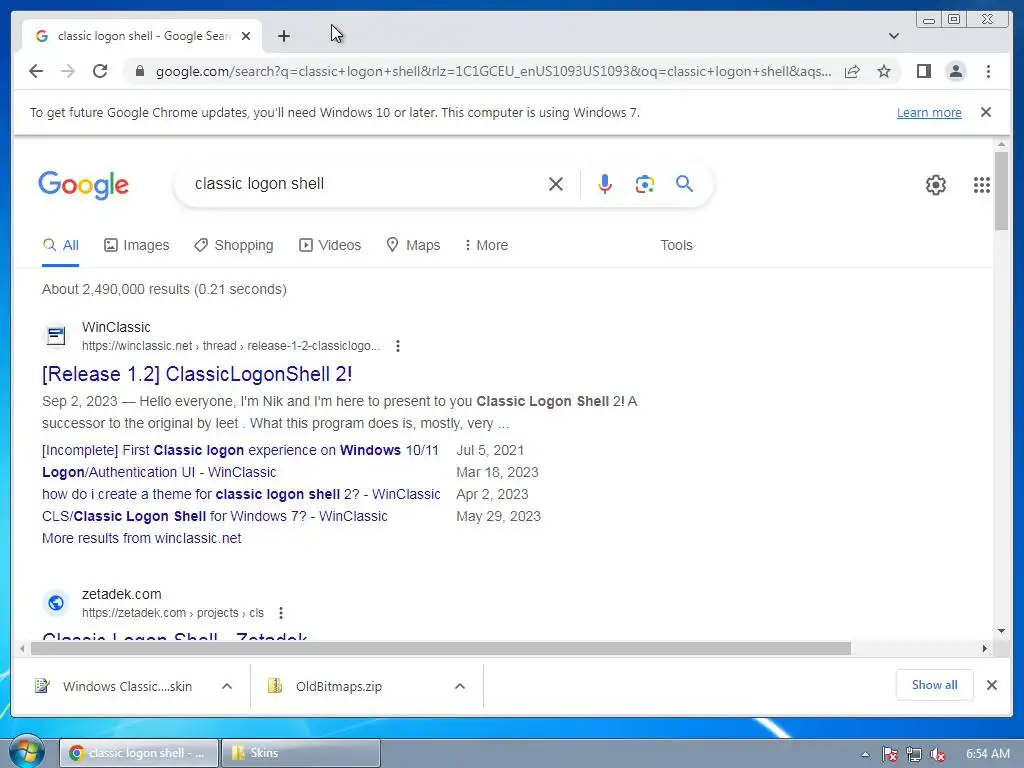Expand the More search filters menu
The height and width of the screenshot is (768, 1024).
pos(486,246)
